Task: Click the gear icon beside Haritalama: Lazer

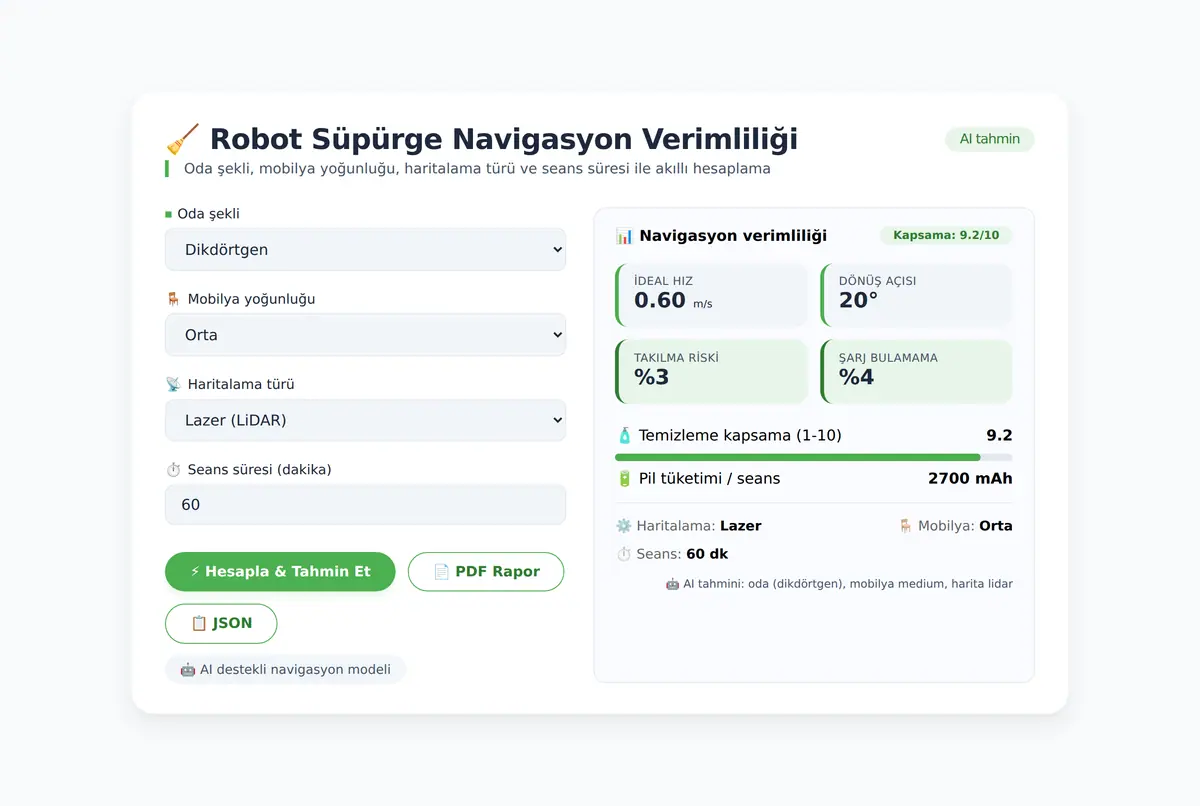Action: [624, 526]
